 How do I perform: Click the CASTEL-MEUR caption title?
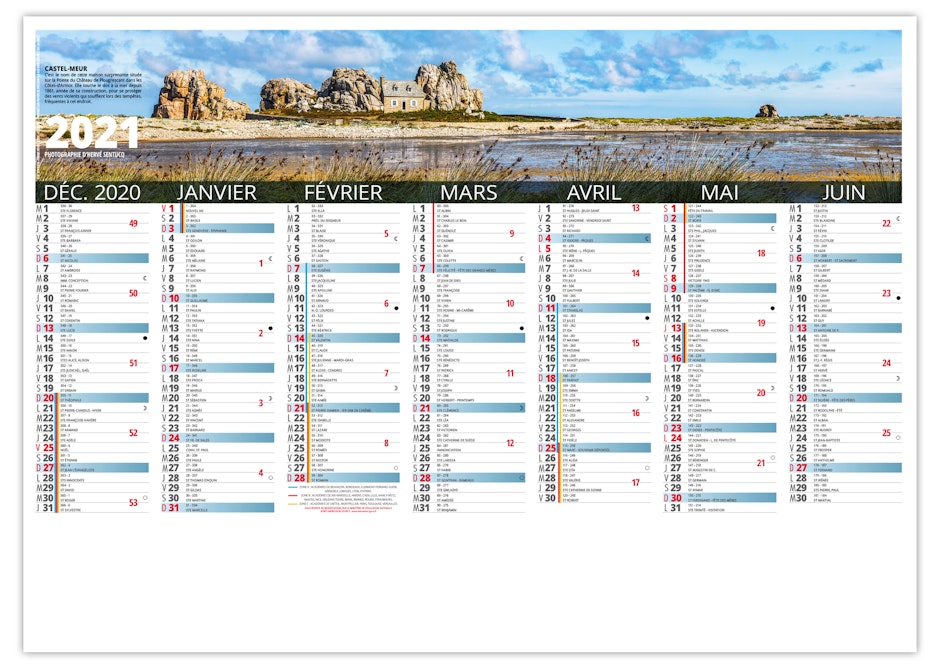pyautogui.click(x=65, y=69)
